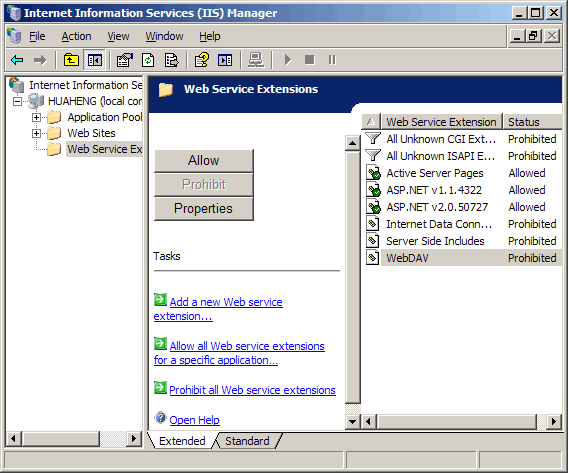Click the IIS Manager title bar icon
Image resolution: width=568 pixels, height=473 pixels.
click(14, 13)
